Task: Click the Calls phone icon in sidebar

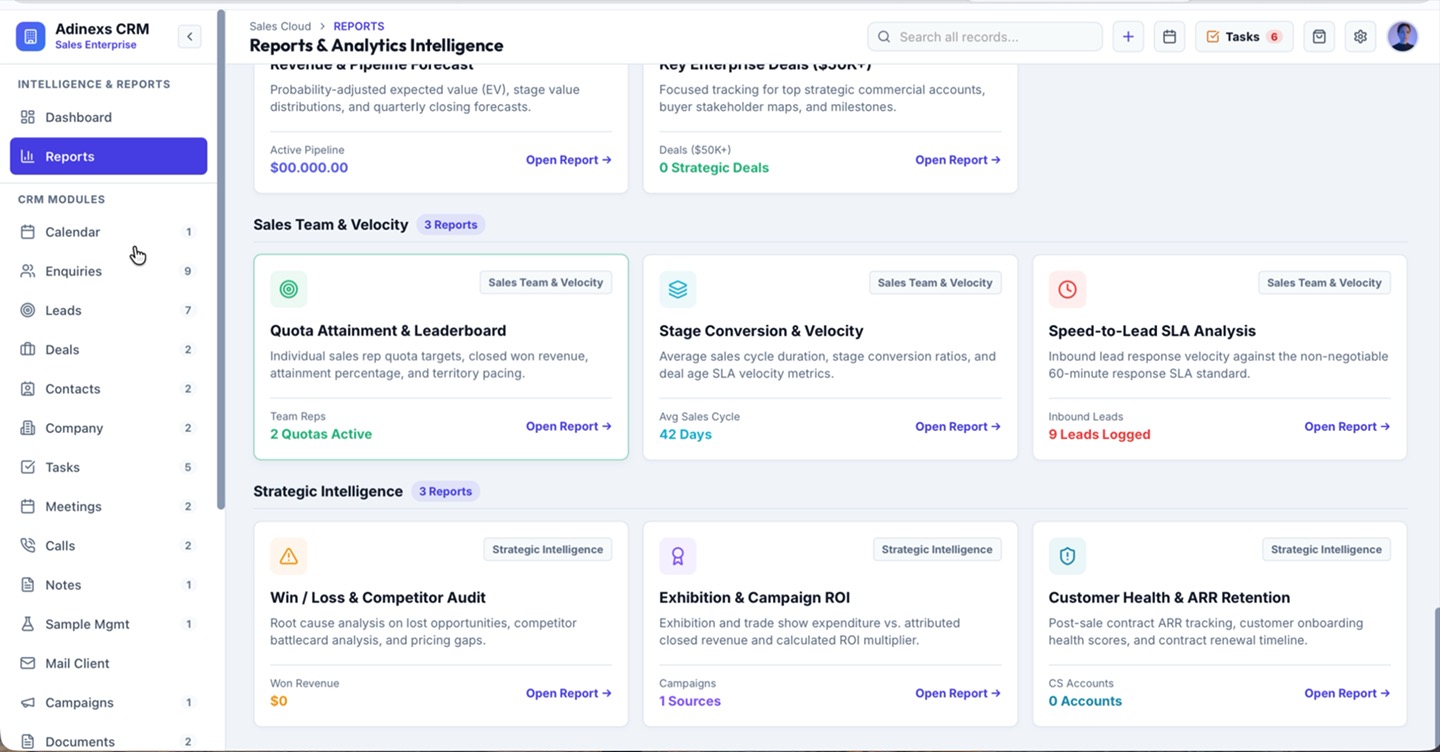Action: [28, 546]
